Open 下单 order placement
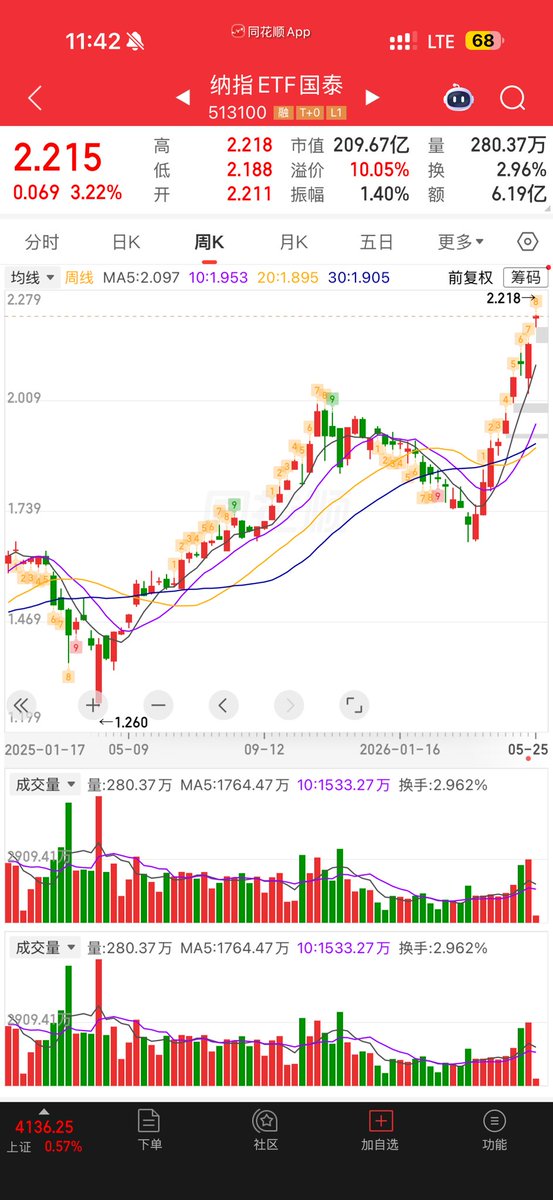The height and width of the screenshot is (1200, 553). (x=149, y=1130)
